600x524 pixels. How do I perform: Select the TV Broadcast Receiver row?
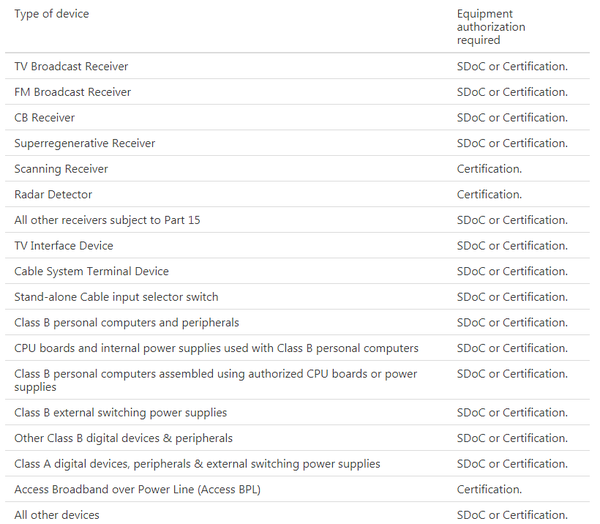coord(71,67)
